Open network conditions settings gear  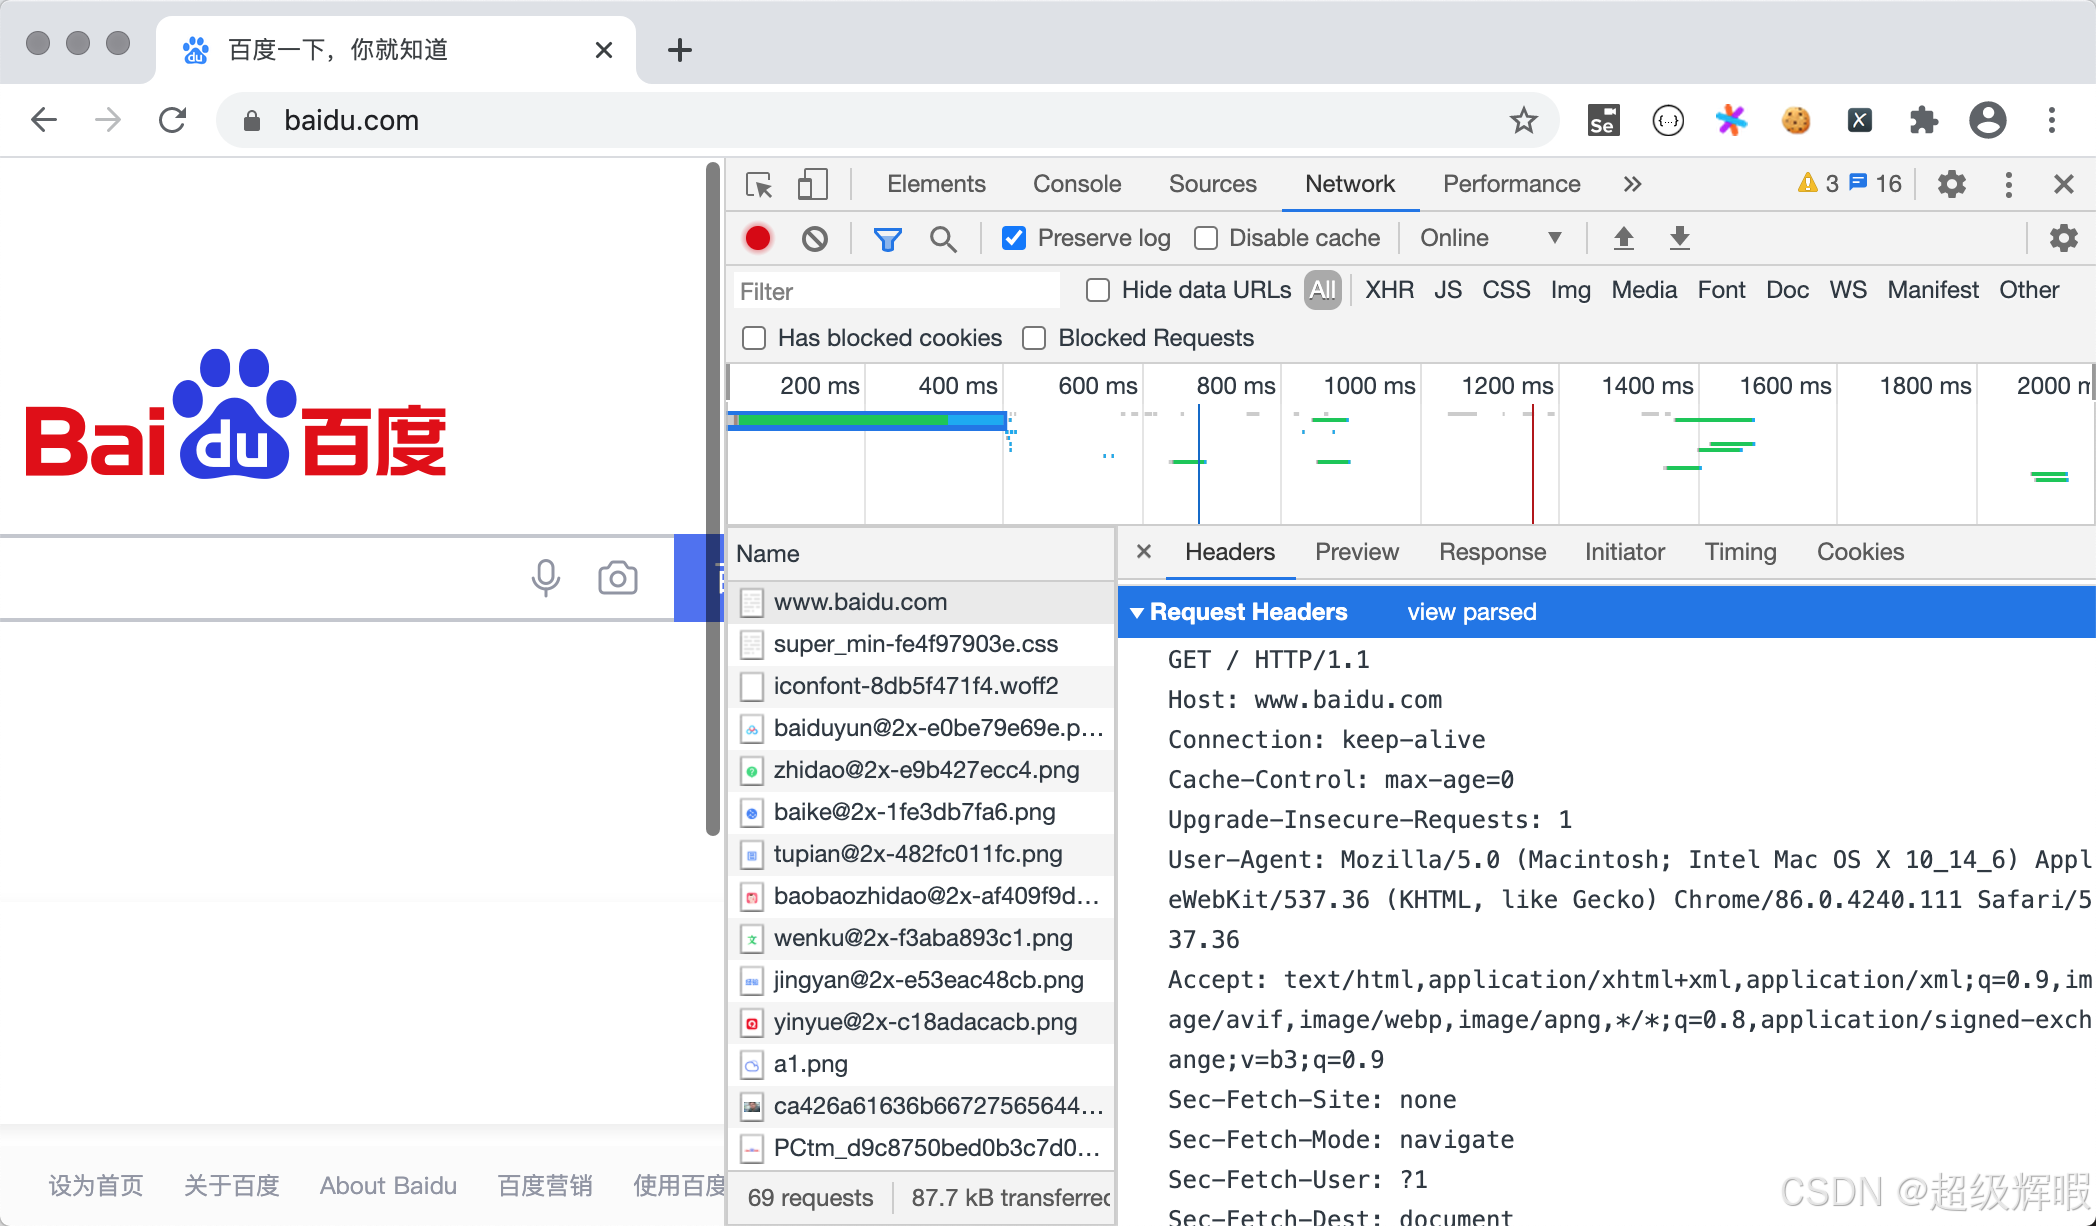(x=2063, y=238)
